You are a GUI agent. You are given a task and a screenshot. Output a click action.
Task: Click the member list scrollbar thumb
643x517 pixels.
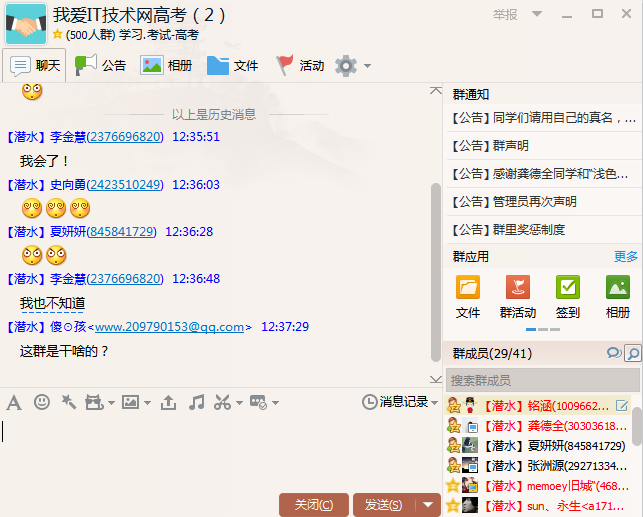637,426
